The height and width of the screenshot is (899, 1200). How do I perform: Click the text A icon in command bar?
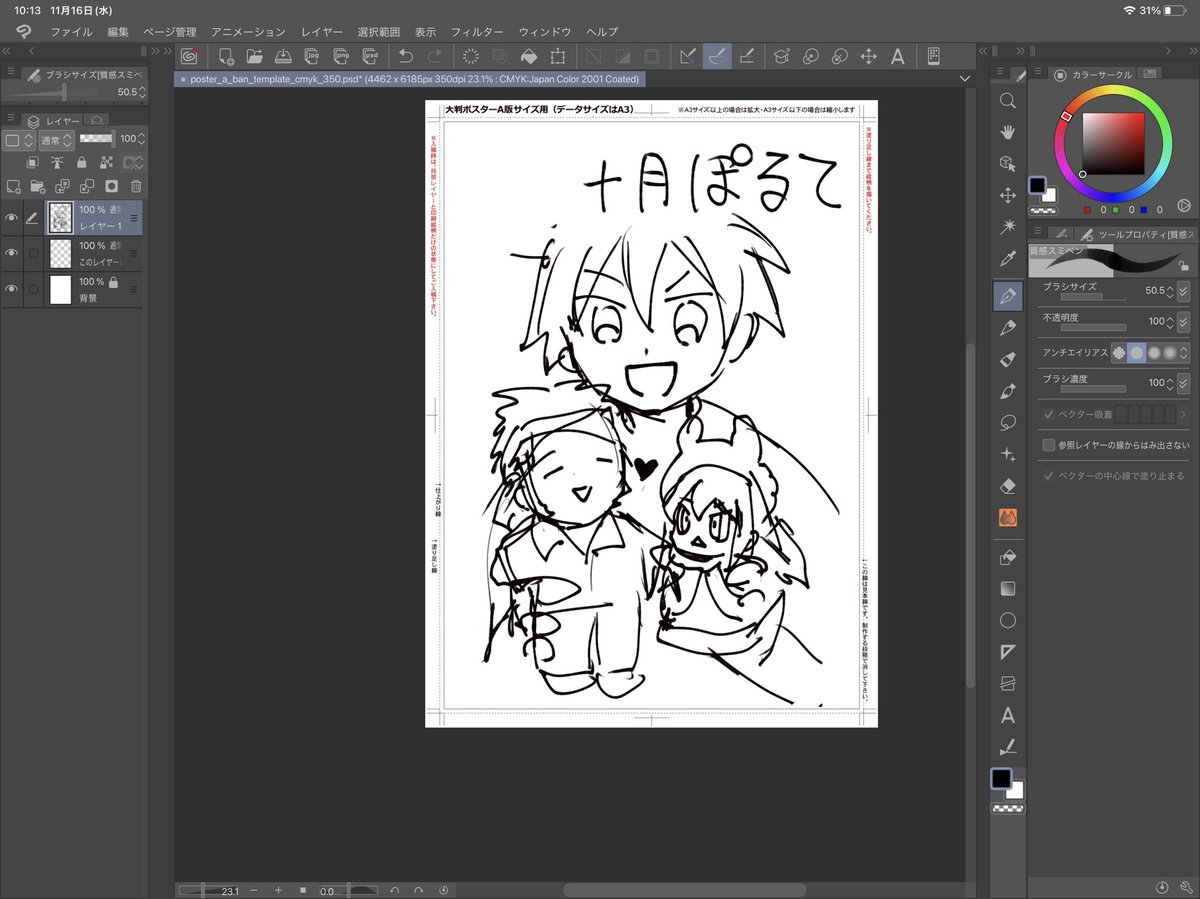[897, 56]
